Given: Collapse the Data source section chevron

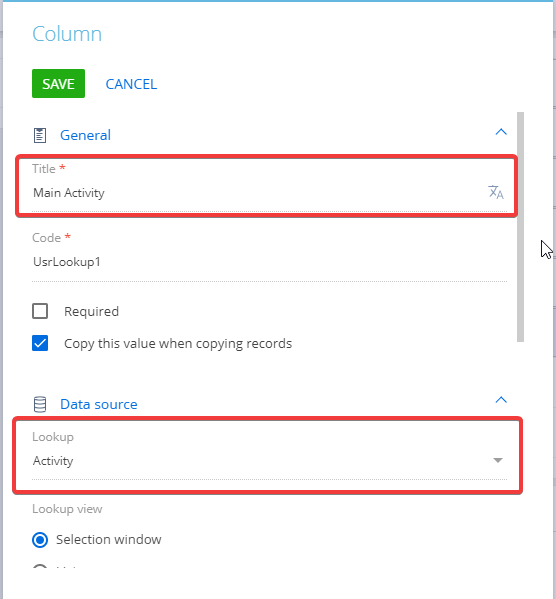Looking at the screenshot, I should click(x=501, y=400).
